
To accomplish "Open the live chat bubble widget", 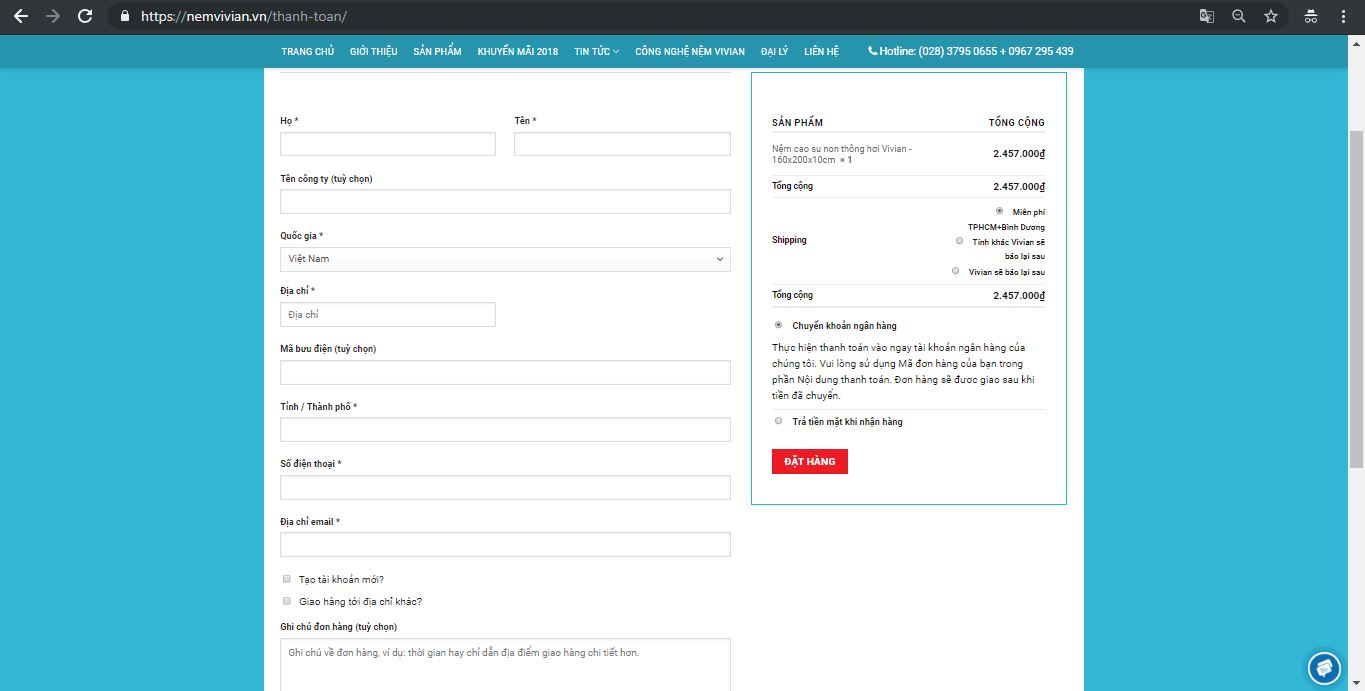I will pos(1324,667).
